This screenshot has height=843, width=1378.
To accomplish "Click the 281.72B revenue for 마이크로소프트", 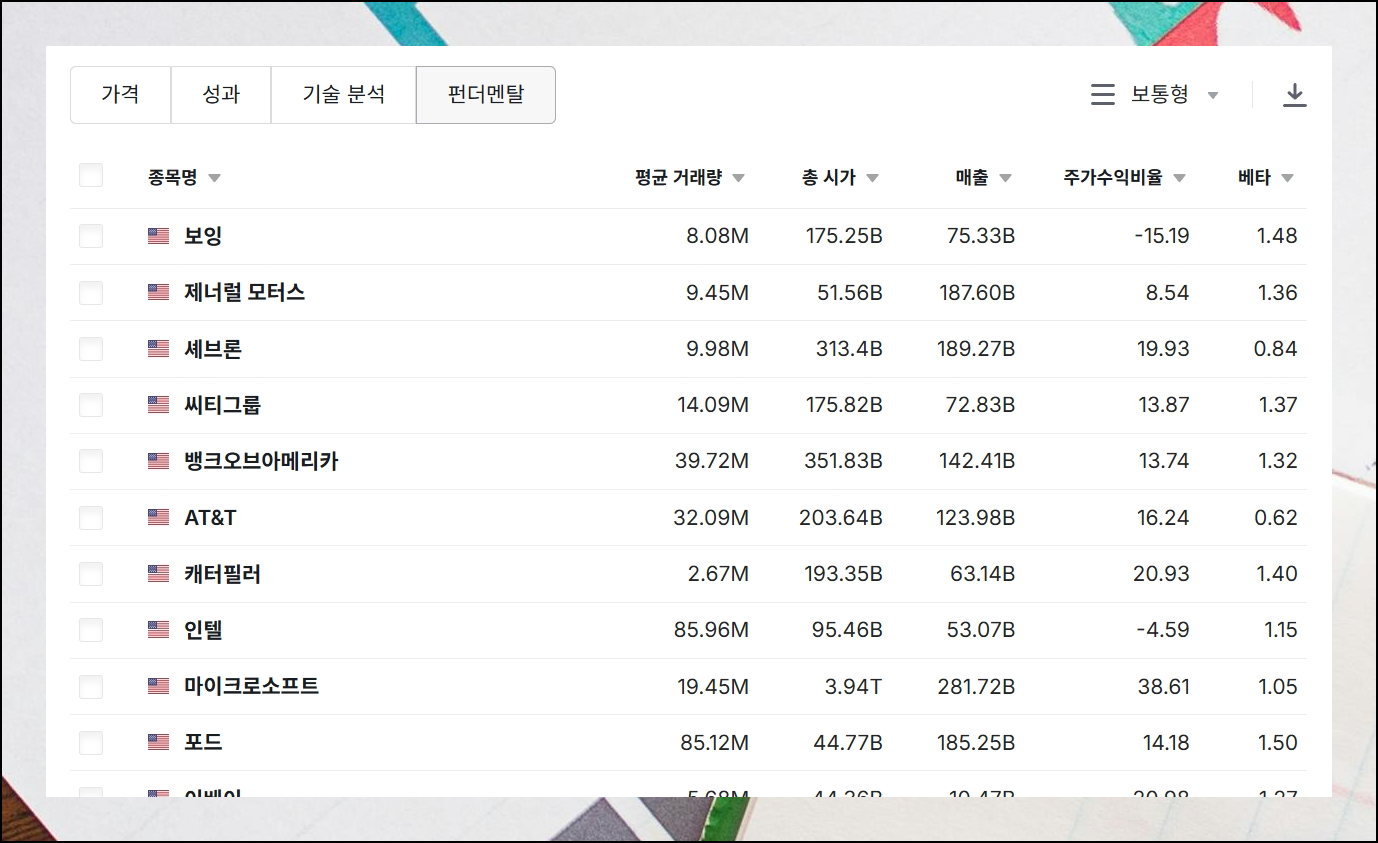I will [976, 687].
